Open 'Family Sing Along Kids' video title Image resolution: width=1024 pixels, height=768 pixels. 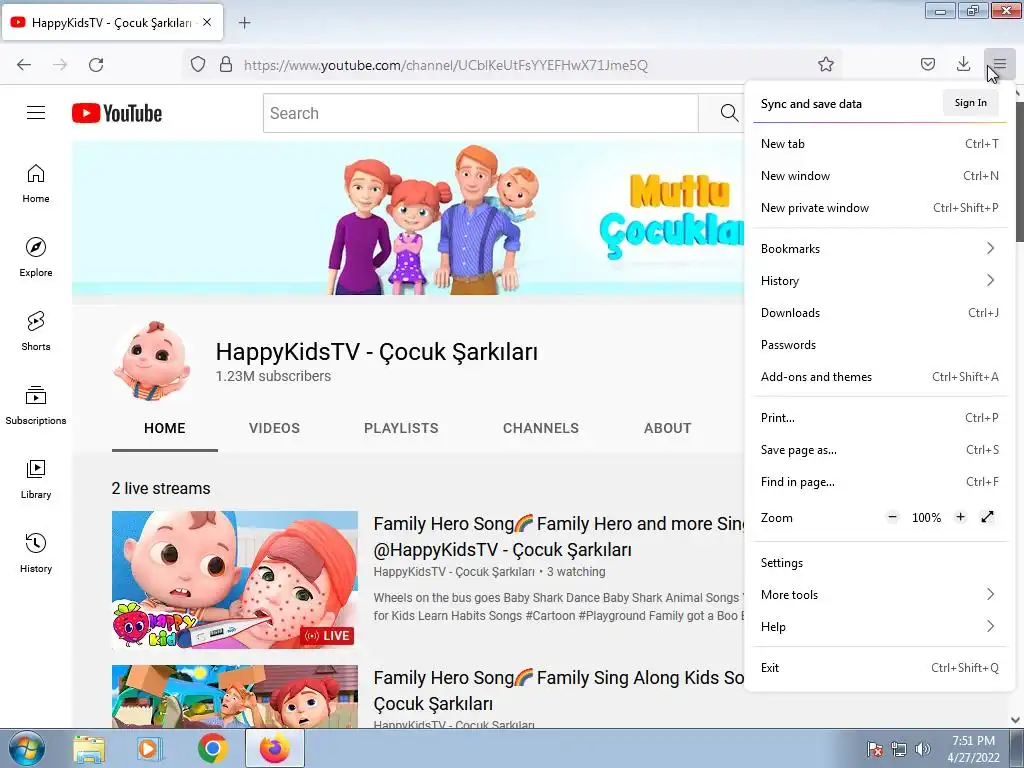(558, 691)
